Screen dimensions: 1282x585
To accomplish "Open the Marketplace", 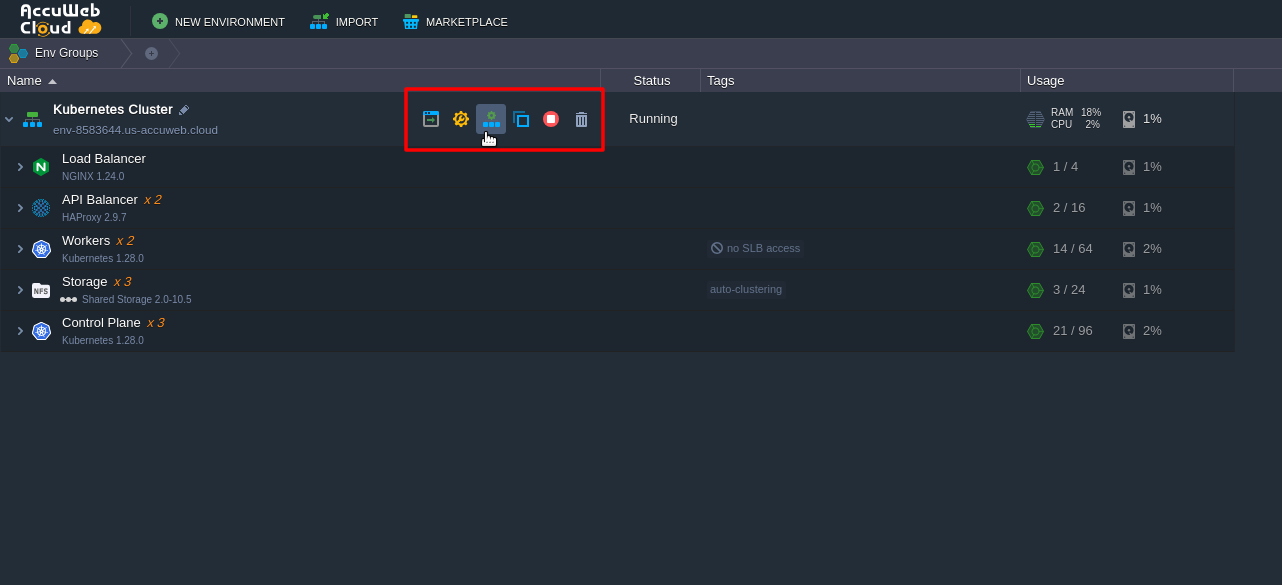I will coord(455,21).
